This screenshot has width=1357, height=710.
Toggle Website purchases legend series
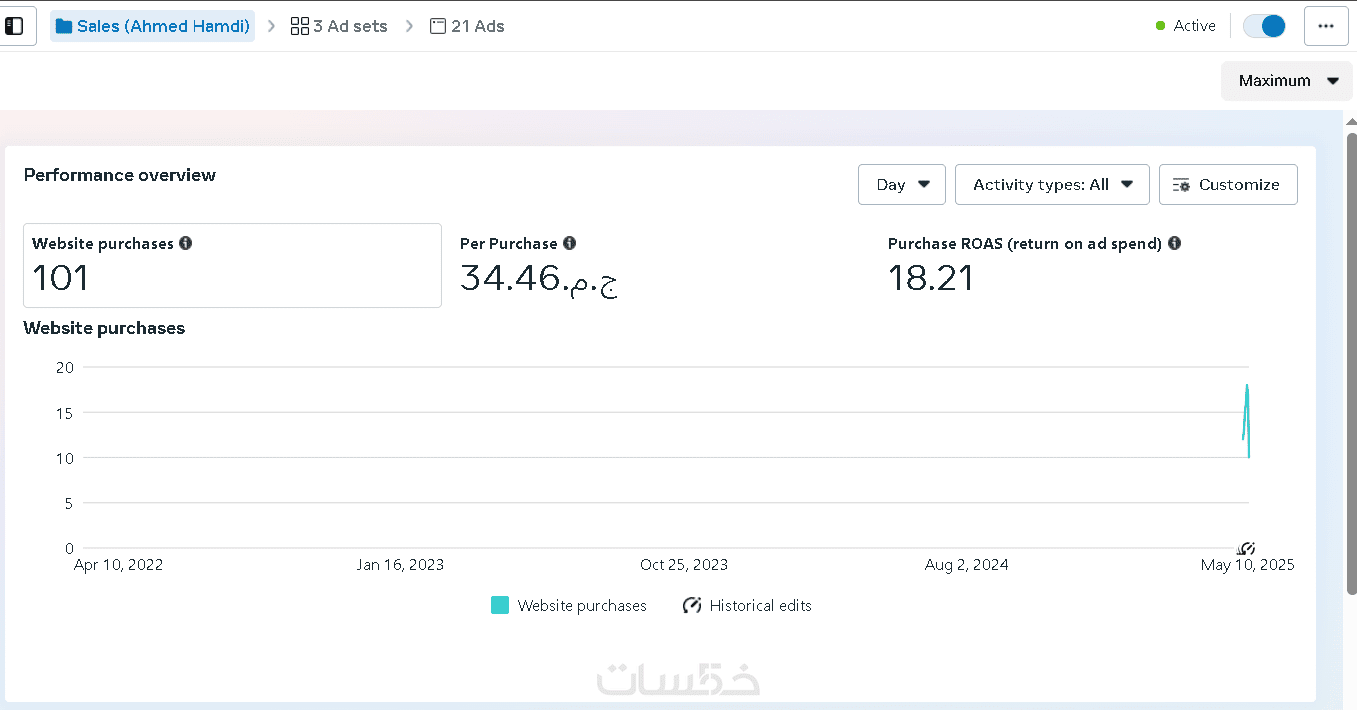[569, 606]
